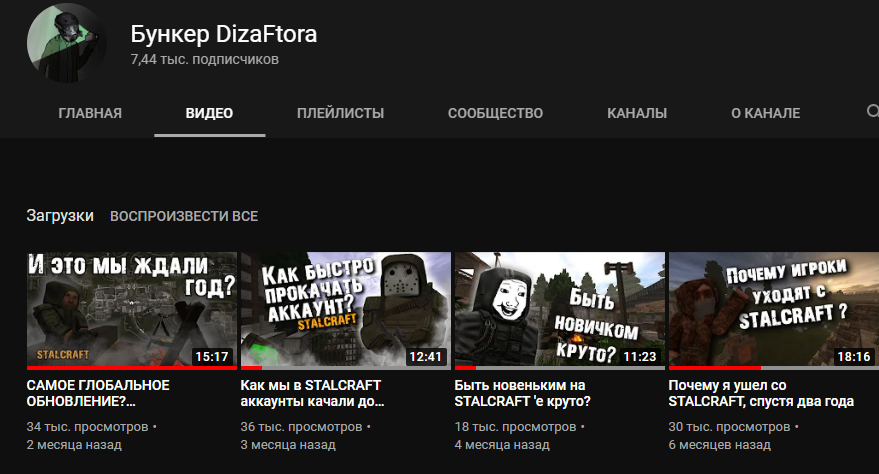Click the Загрузки section heading
The height and width of the screenshot is (474, 879).
tap(60, 216)
